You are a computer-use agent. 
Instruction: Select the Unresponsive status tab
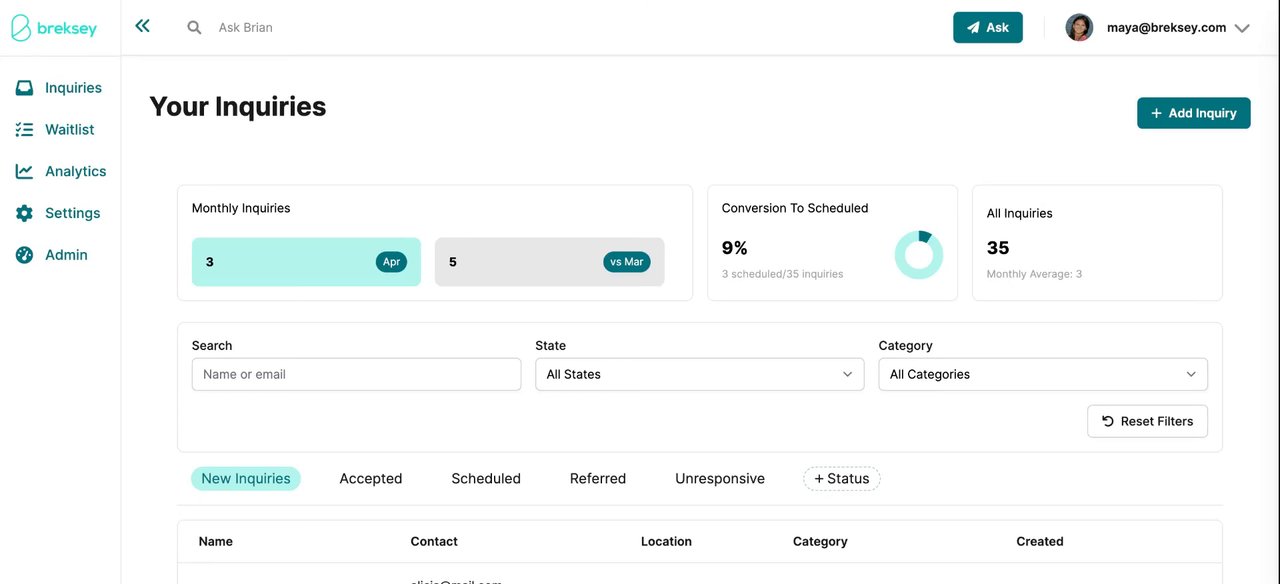tap(719, 479)
